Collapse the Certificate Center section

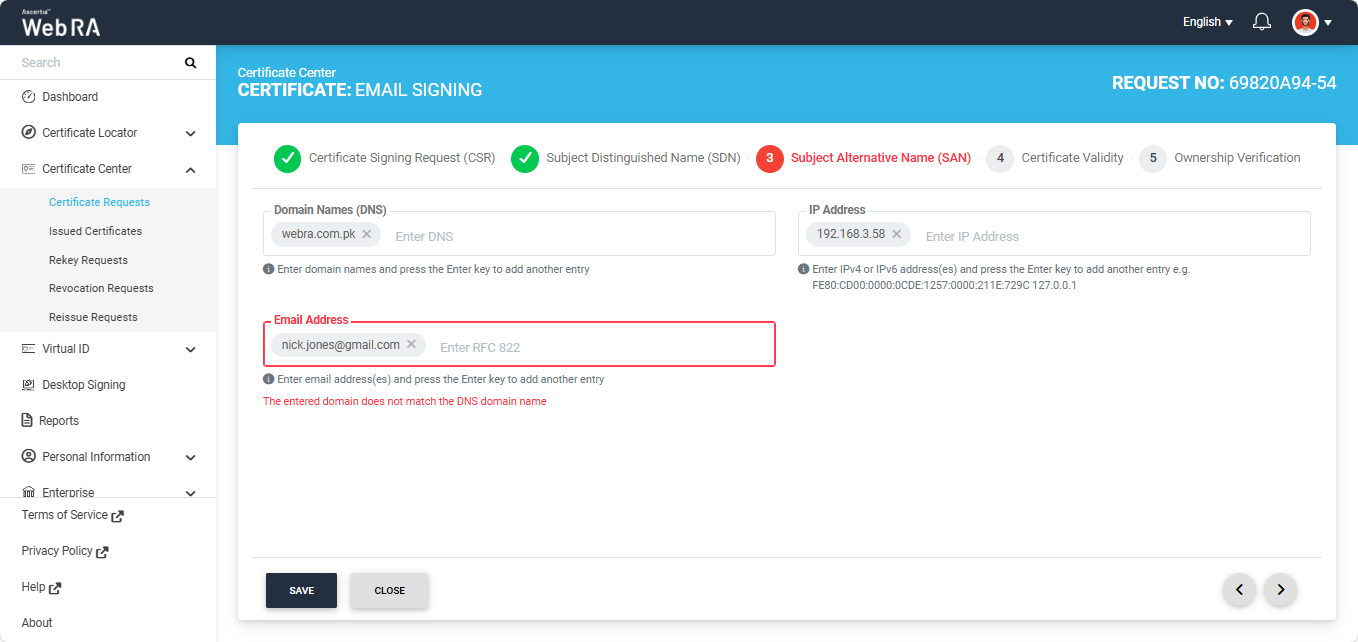(190, 169)
